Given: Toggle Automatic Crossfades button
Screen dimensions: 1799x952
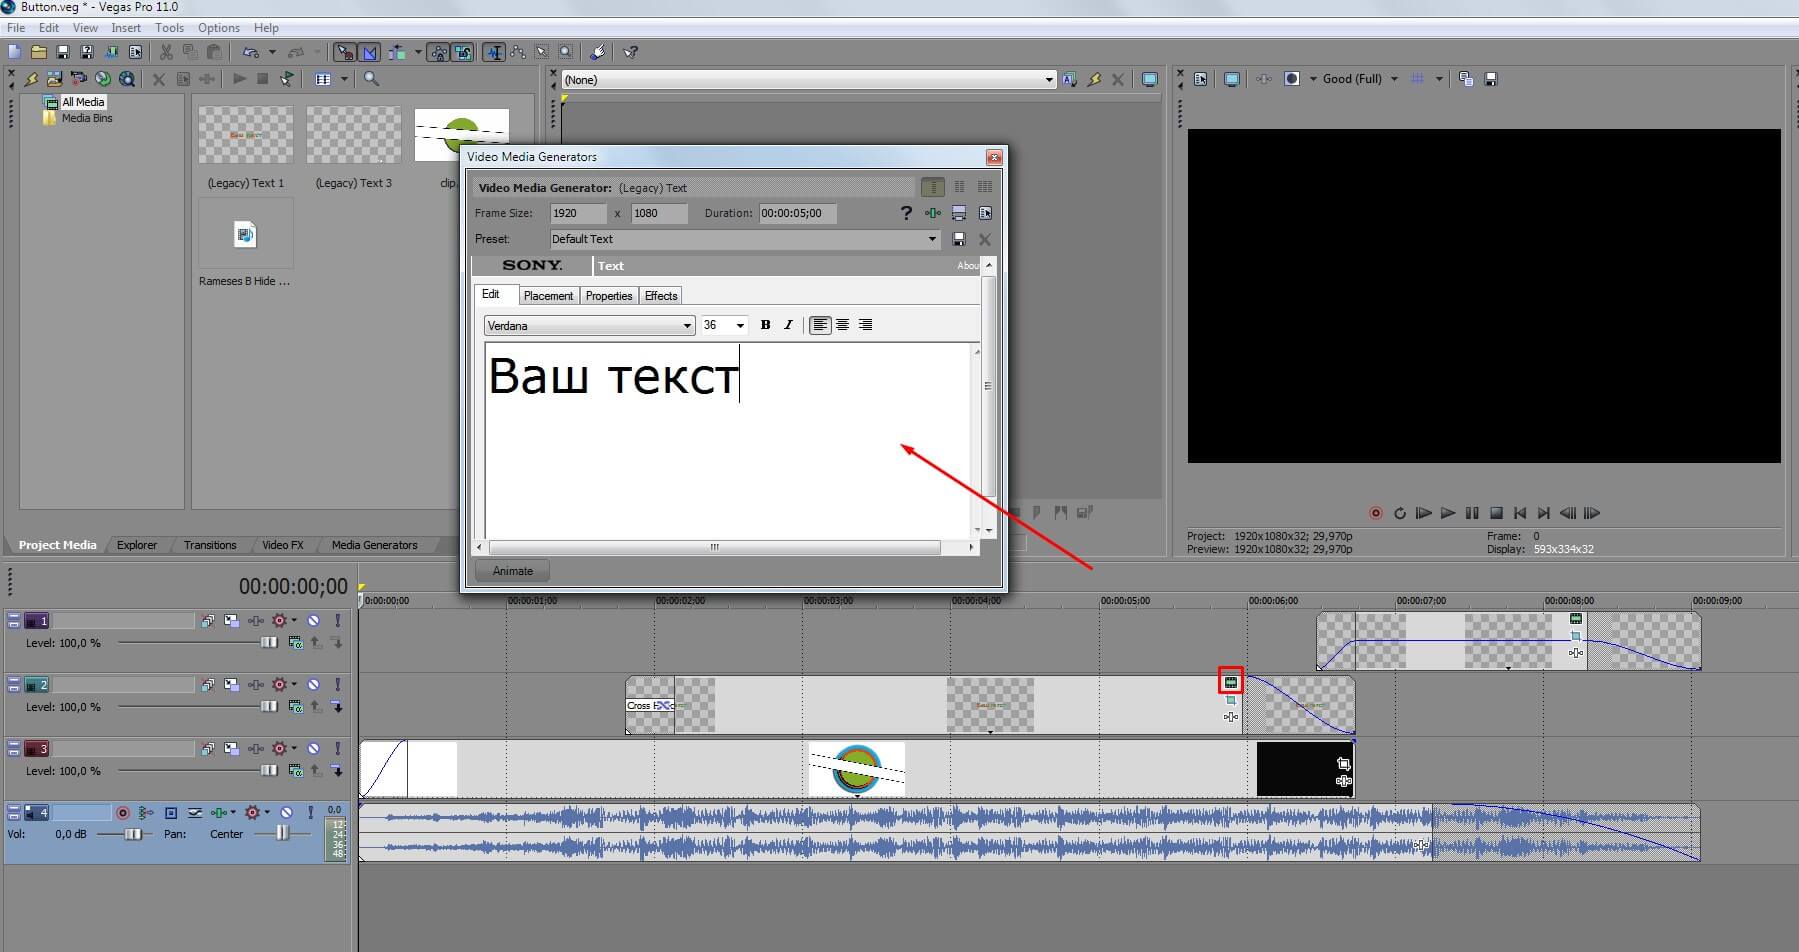Looking at the screenshot, I should [x=370, y=52].
